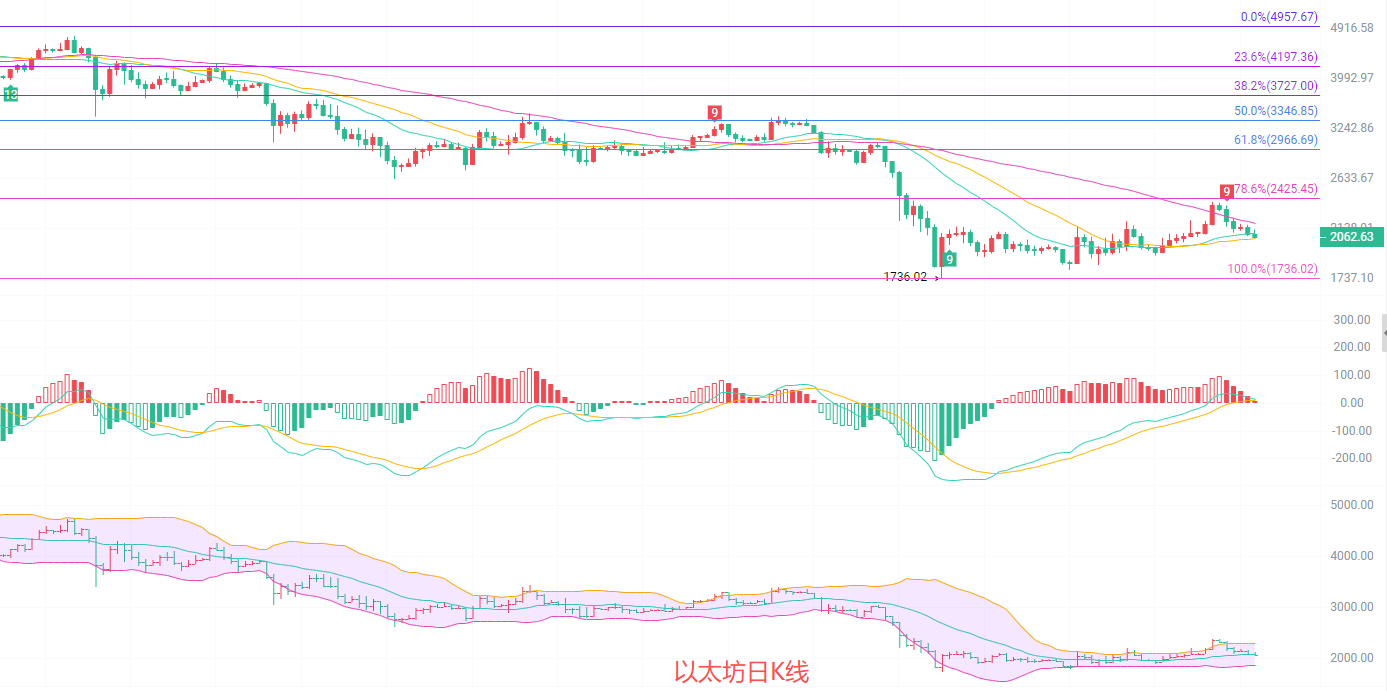Image resolution: width=1387 pixels, height=691 pixels.
Task: Click the 0.00 zero label on MACD axis
Action: click(x=1352, y=403)
